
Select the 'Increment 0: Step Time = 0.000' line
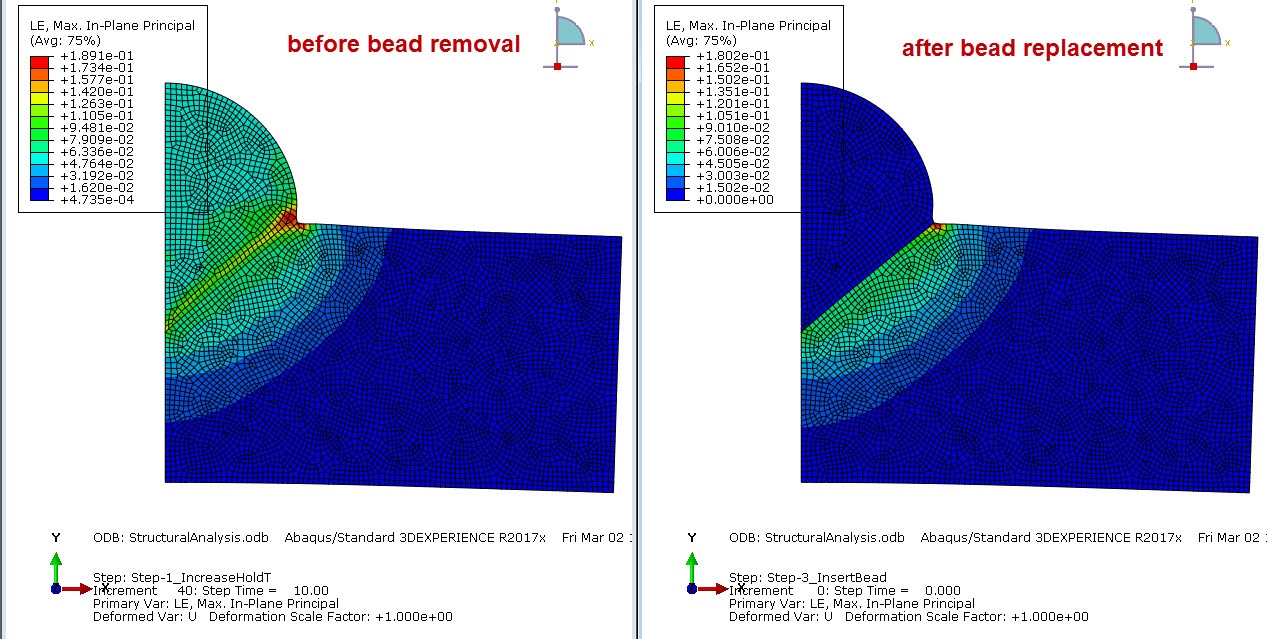pos(845,590)
